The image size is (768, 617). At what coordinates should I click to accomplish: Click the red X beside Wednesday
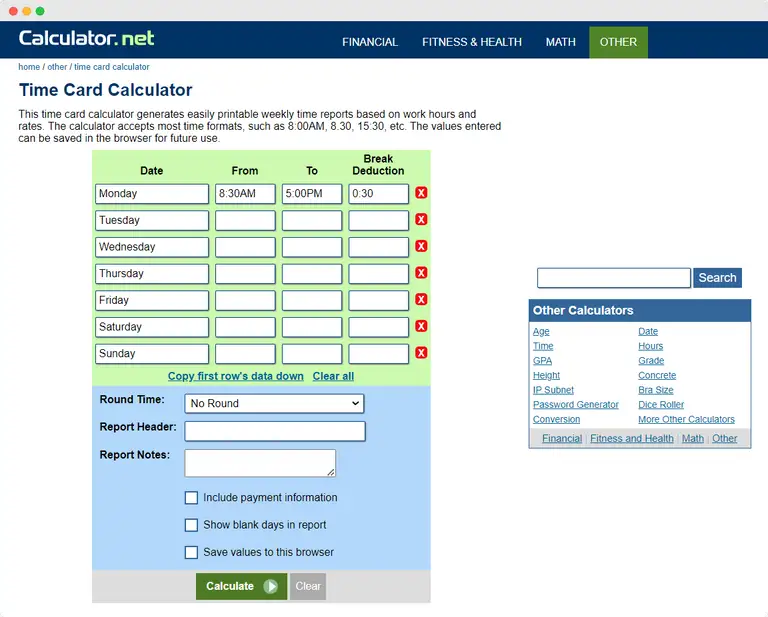tap(421, 246)
